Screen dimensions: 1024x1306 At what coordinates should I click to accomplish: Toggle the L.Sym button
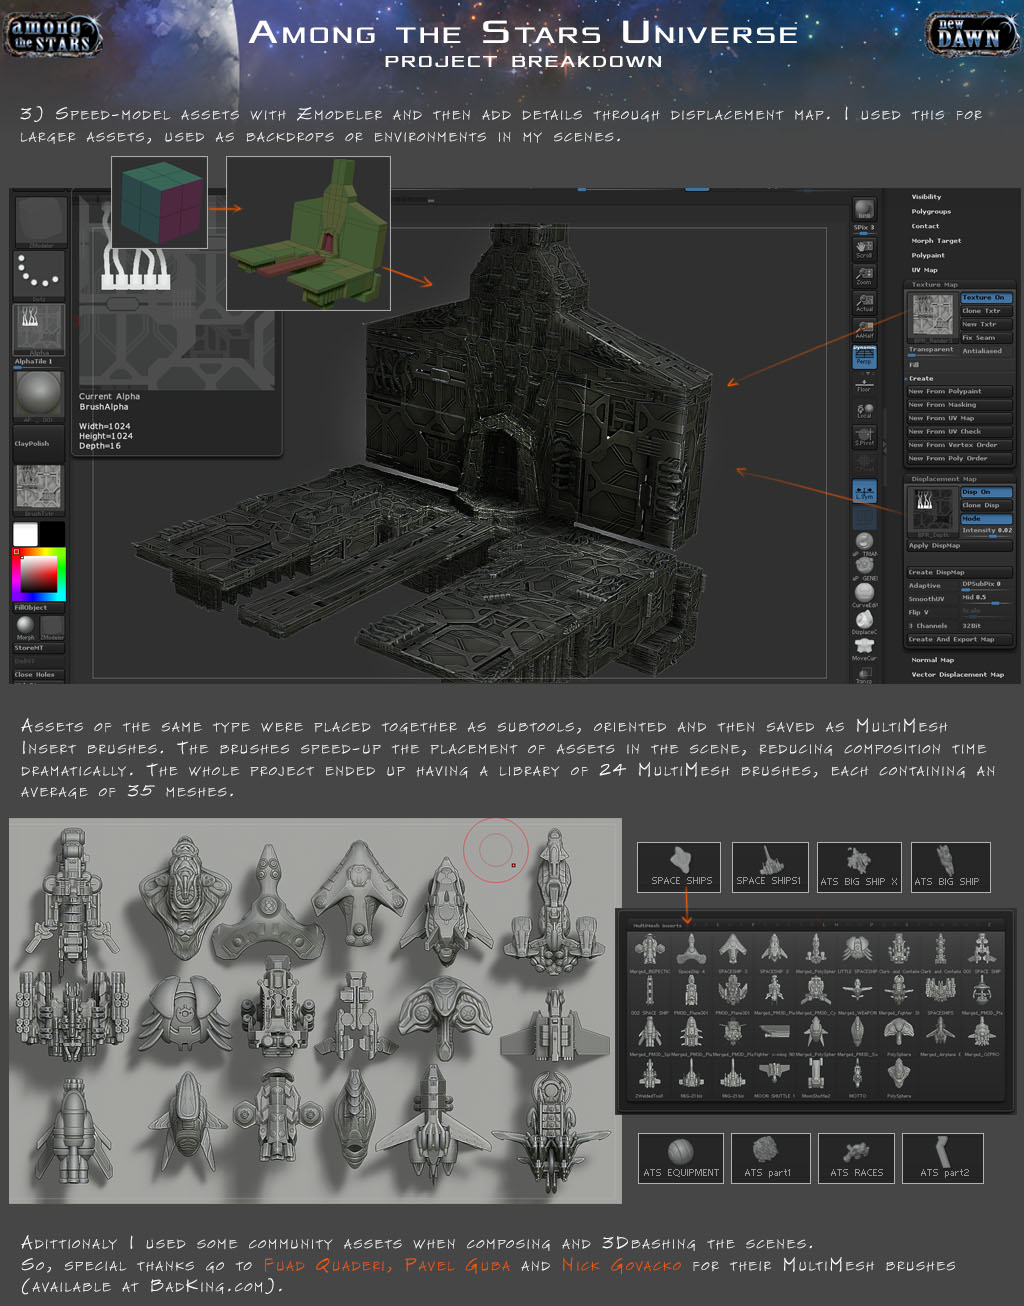click(864, 492)
